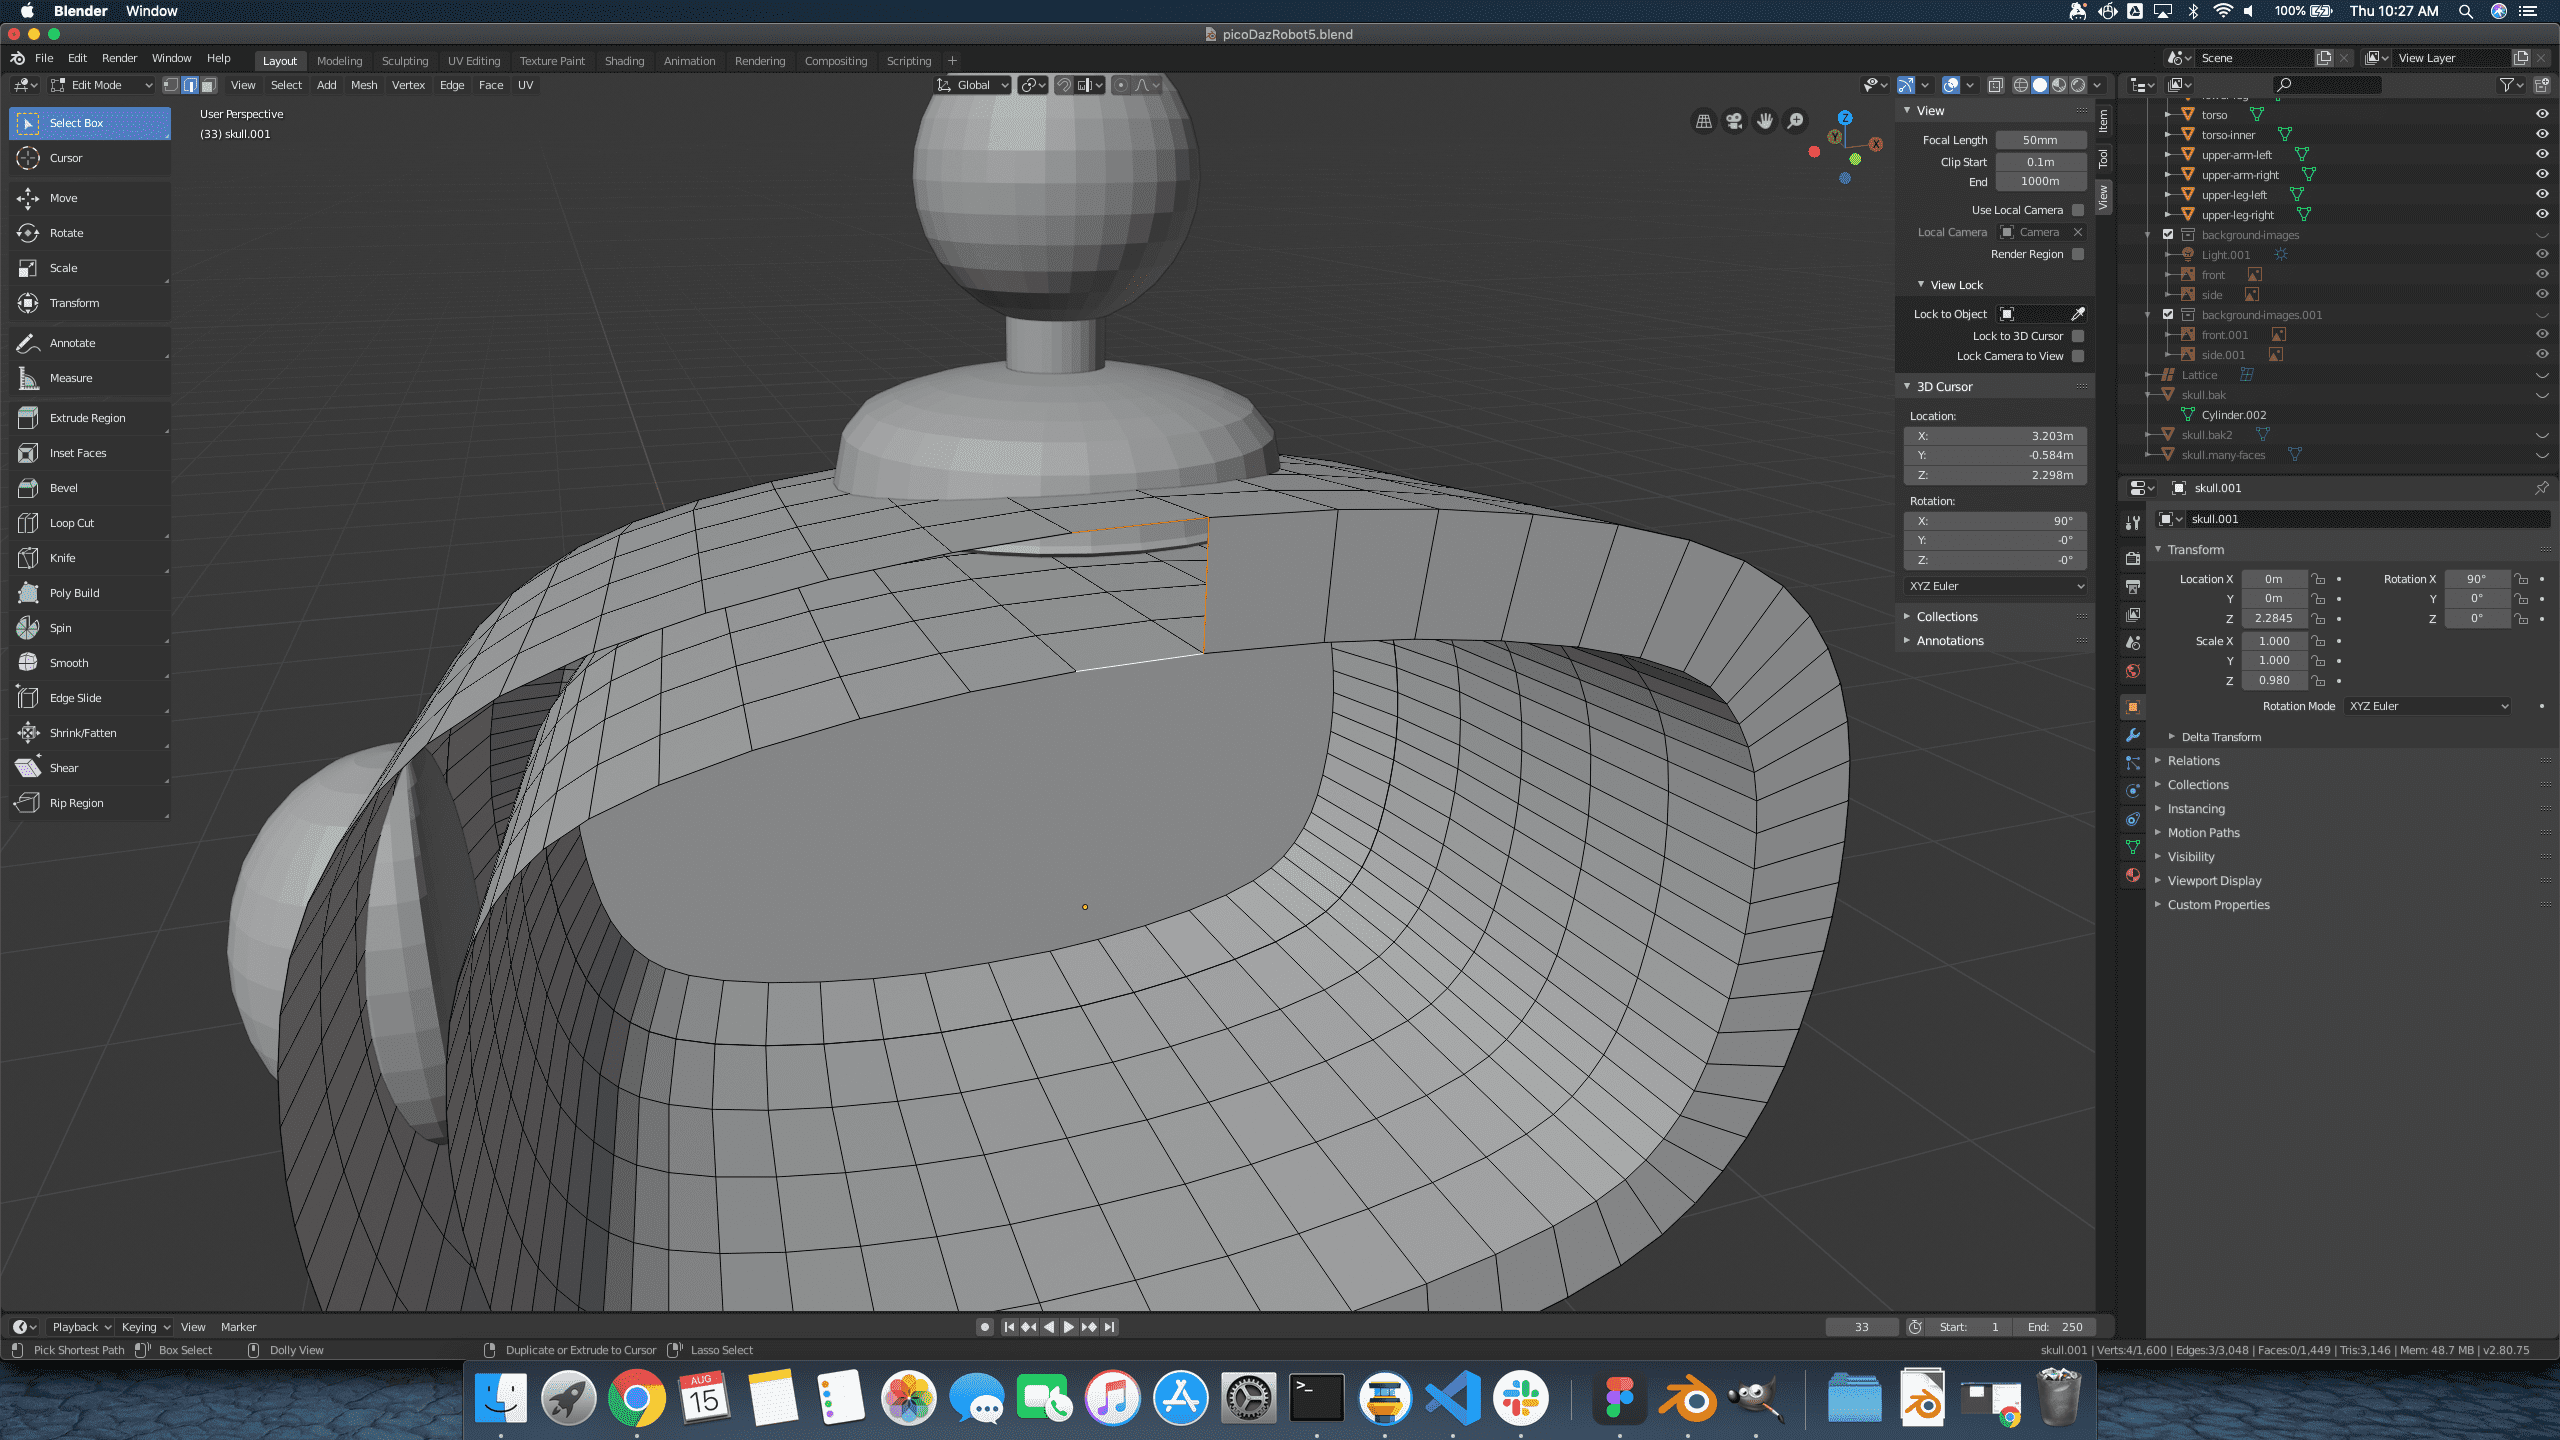Pick the Knife tool
The width and height of the screenshot is (2560, 1440).
pyautogui.click(x=89, y=558)
